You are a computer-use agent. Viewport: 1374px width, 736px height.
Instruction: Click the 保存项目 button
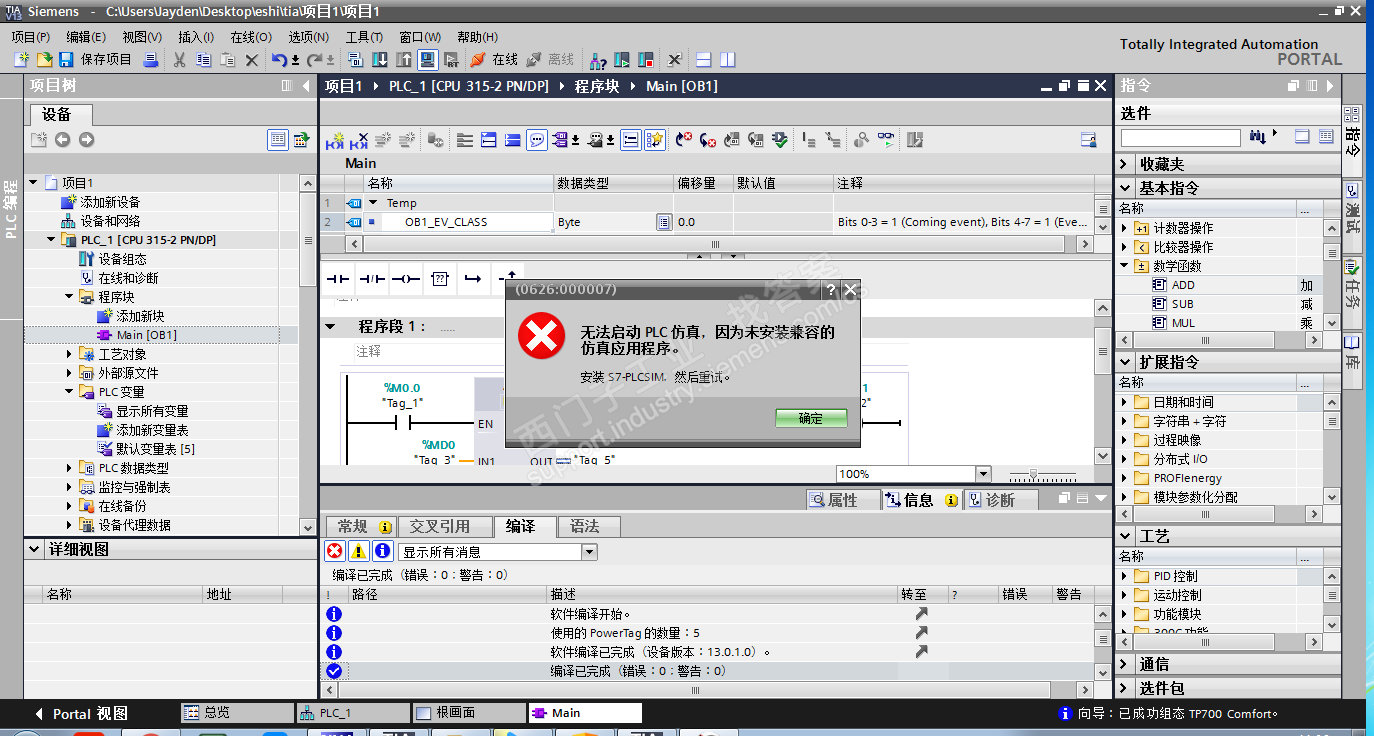click(96, 60)
